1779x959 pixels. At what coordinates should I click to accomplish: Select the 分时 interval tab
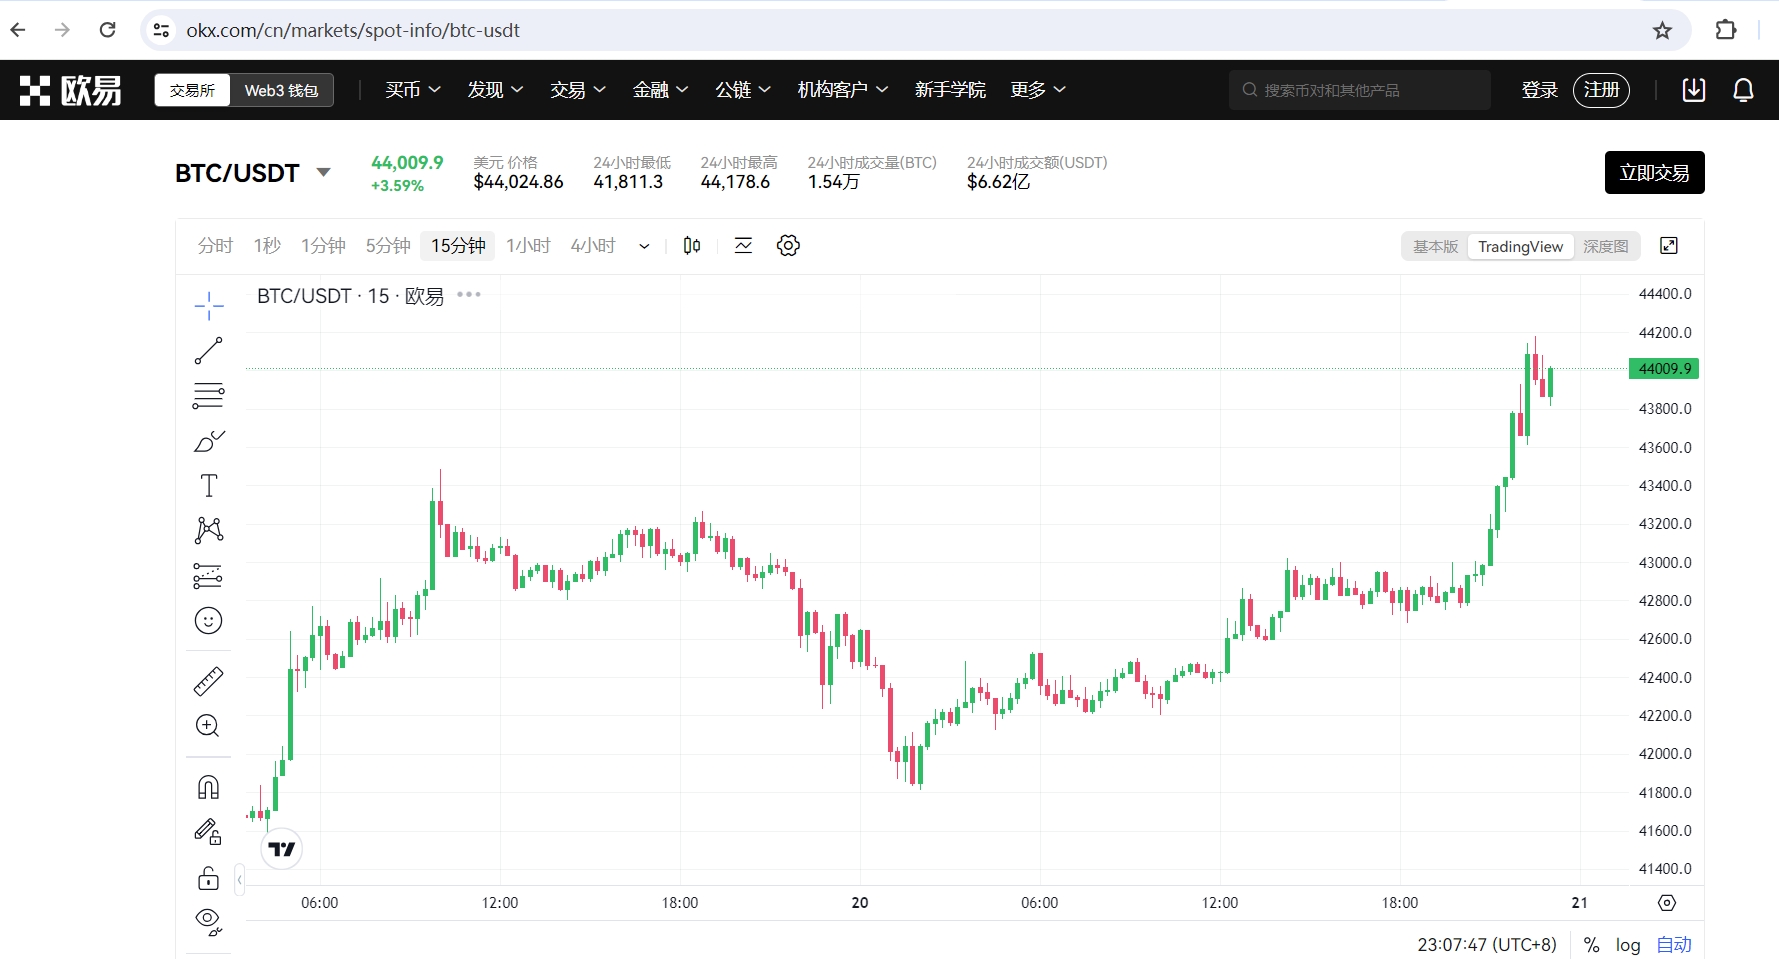[x=215, y=246]
